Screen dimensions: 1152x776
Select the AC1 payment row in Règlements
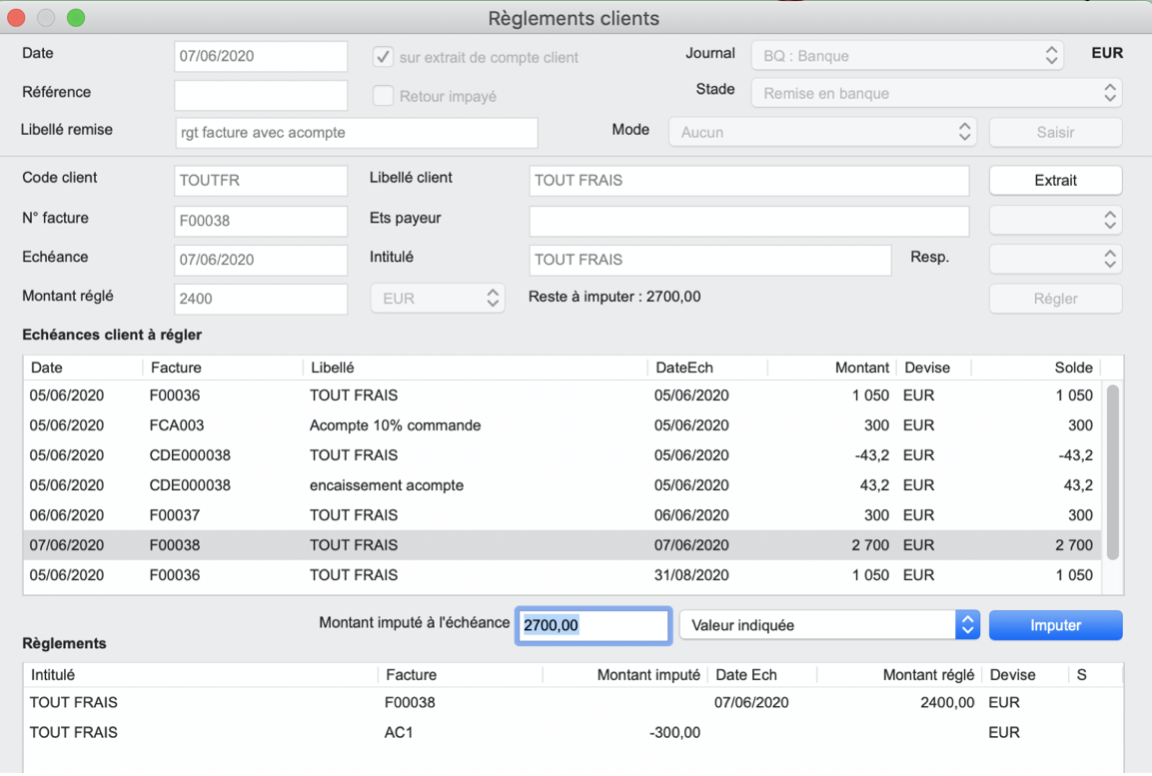click(573, 733)
